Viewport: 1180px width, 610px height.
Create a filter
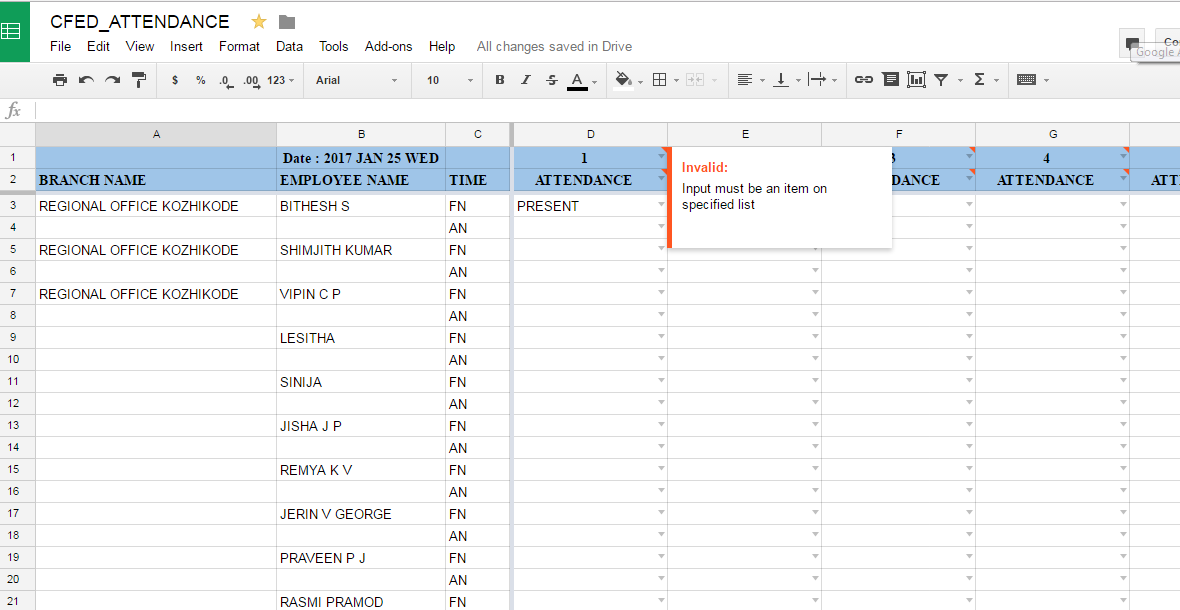click(942, 80)
